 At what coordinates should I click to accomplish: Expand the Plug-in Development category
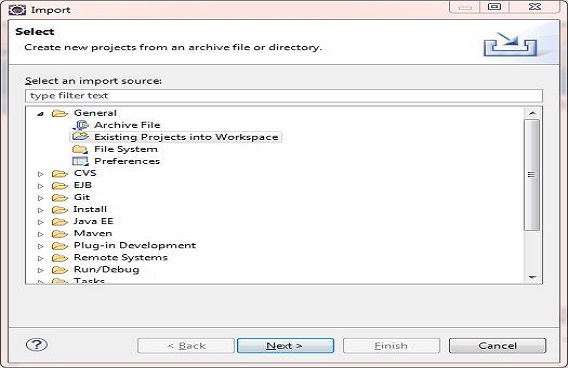(x=41, y=246)
